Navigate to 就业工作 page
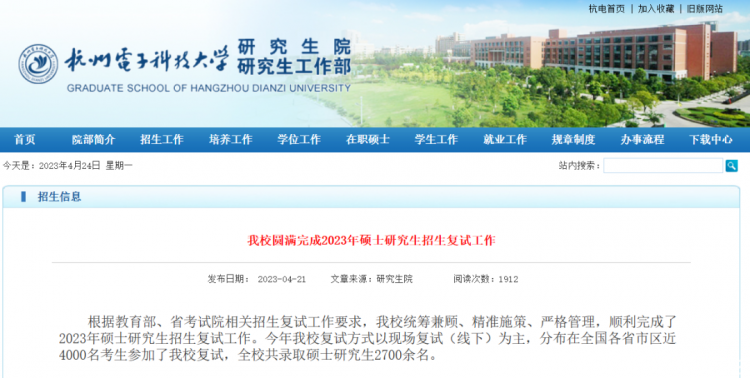The height and width of the screenshot is (378, 750). coord(505,140)
